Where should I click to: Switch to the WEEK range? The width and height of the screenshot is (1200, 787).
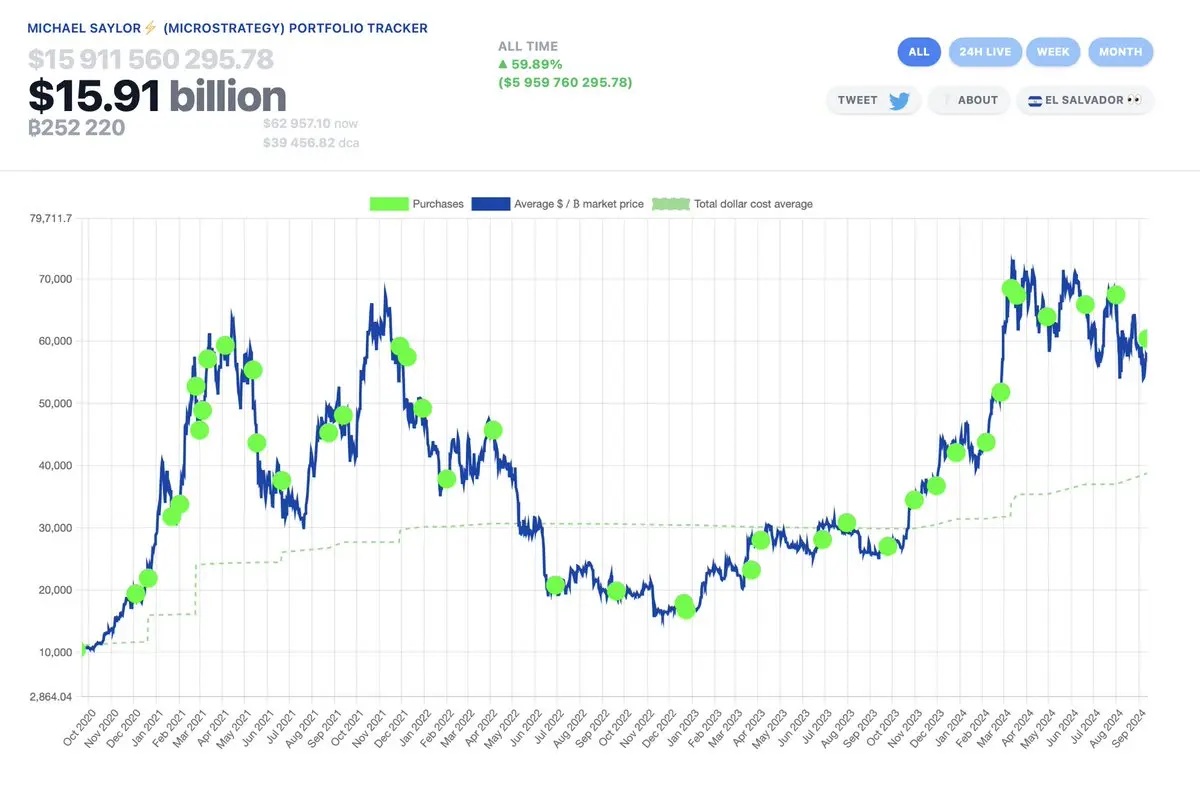[1053, 52]
